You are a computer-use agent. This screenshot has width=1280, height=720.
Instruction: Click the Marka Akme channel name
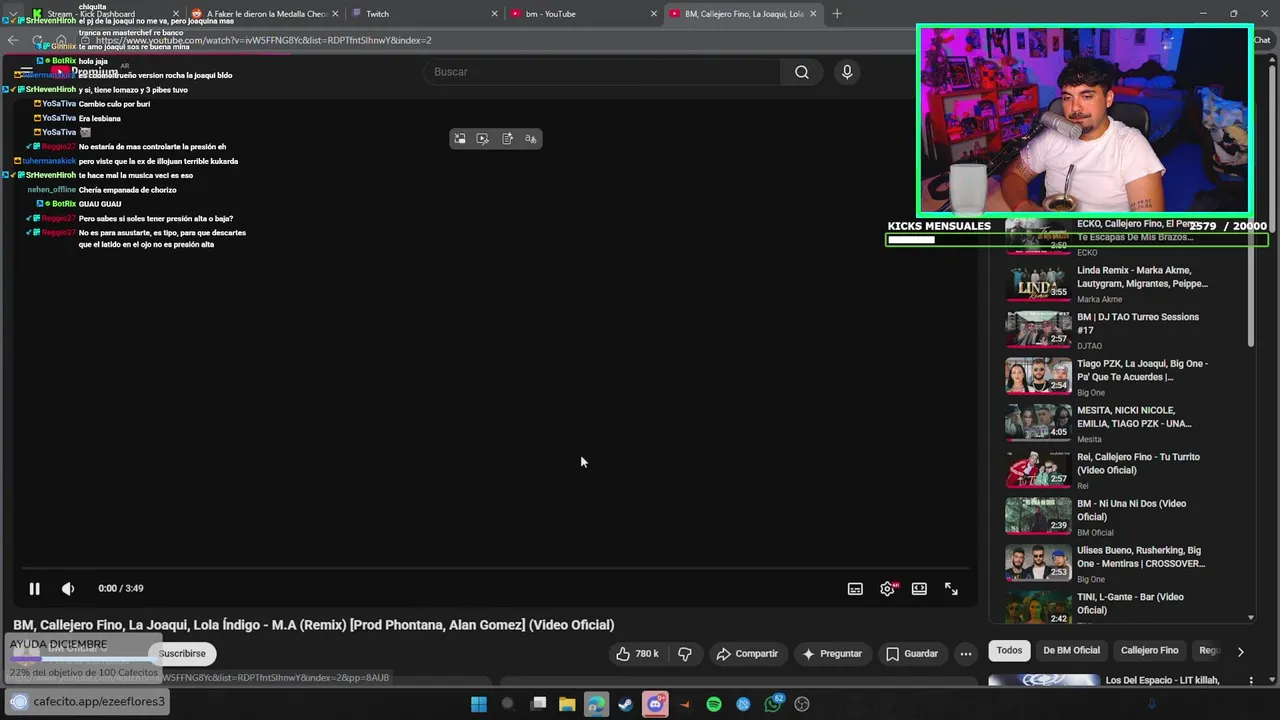pyautogui.click(x=1099, y=300)
